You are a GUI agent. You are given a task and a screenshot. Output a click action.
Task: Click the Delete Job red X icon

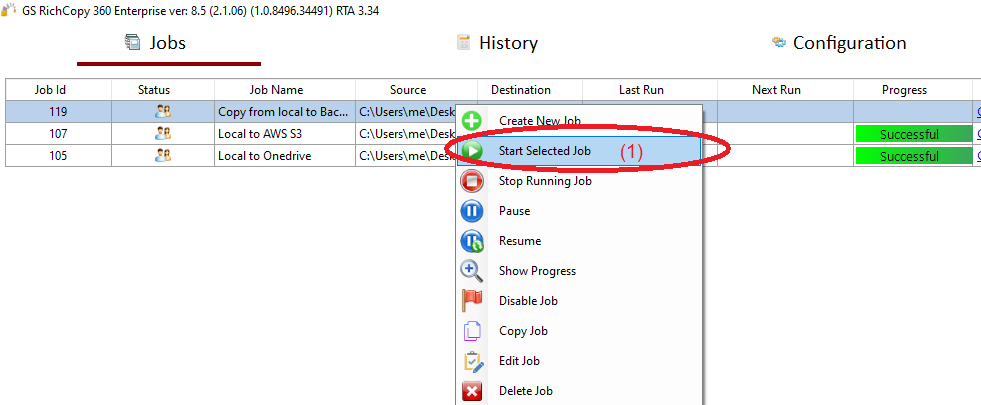(472, 391)
